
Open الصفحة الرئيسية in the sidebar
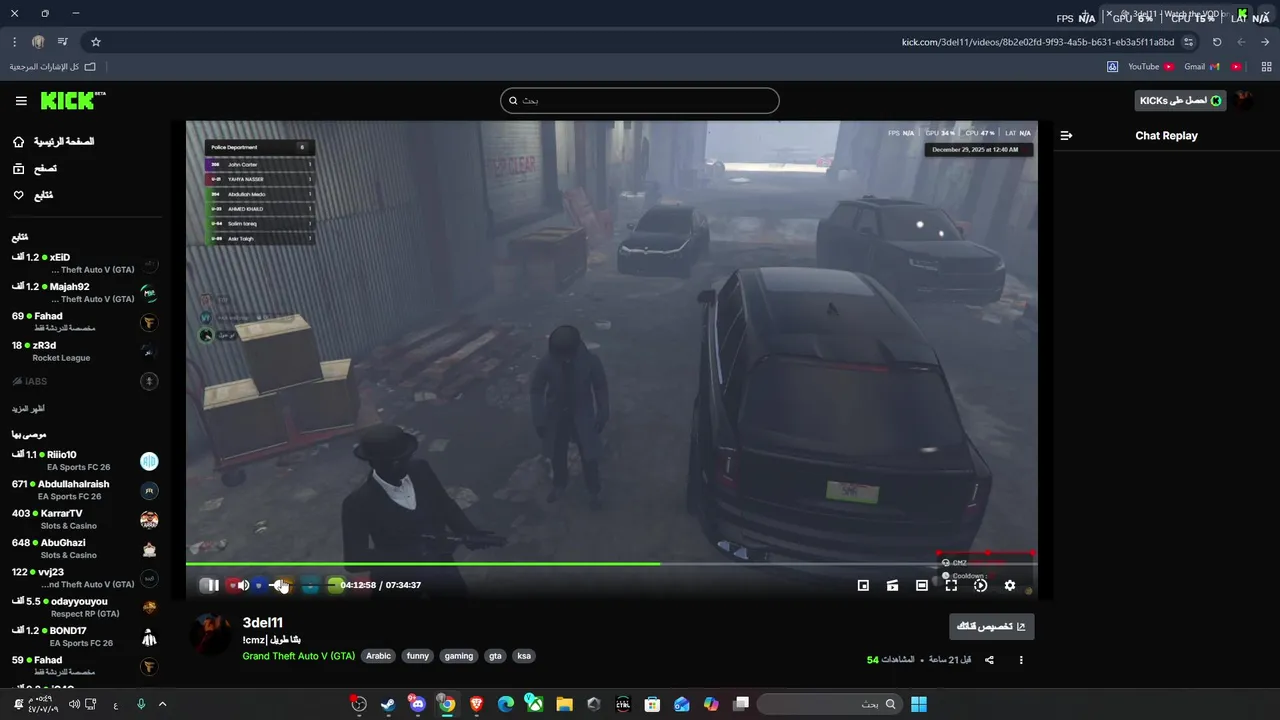53,142
